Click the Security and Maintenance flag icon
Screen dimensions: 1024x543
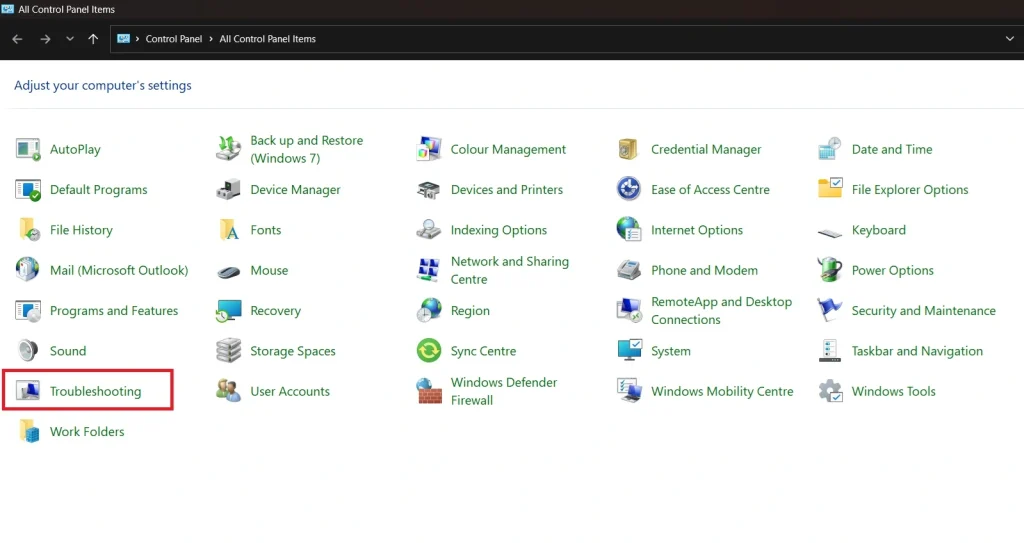click(830, 310)
